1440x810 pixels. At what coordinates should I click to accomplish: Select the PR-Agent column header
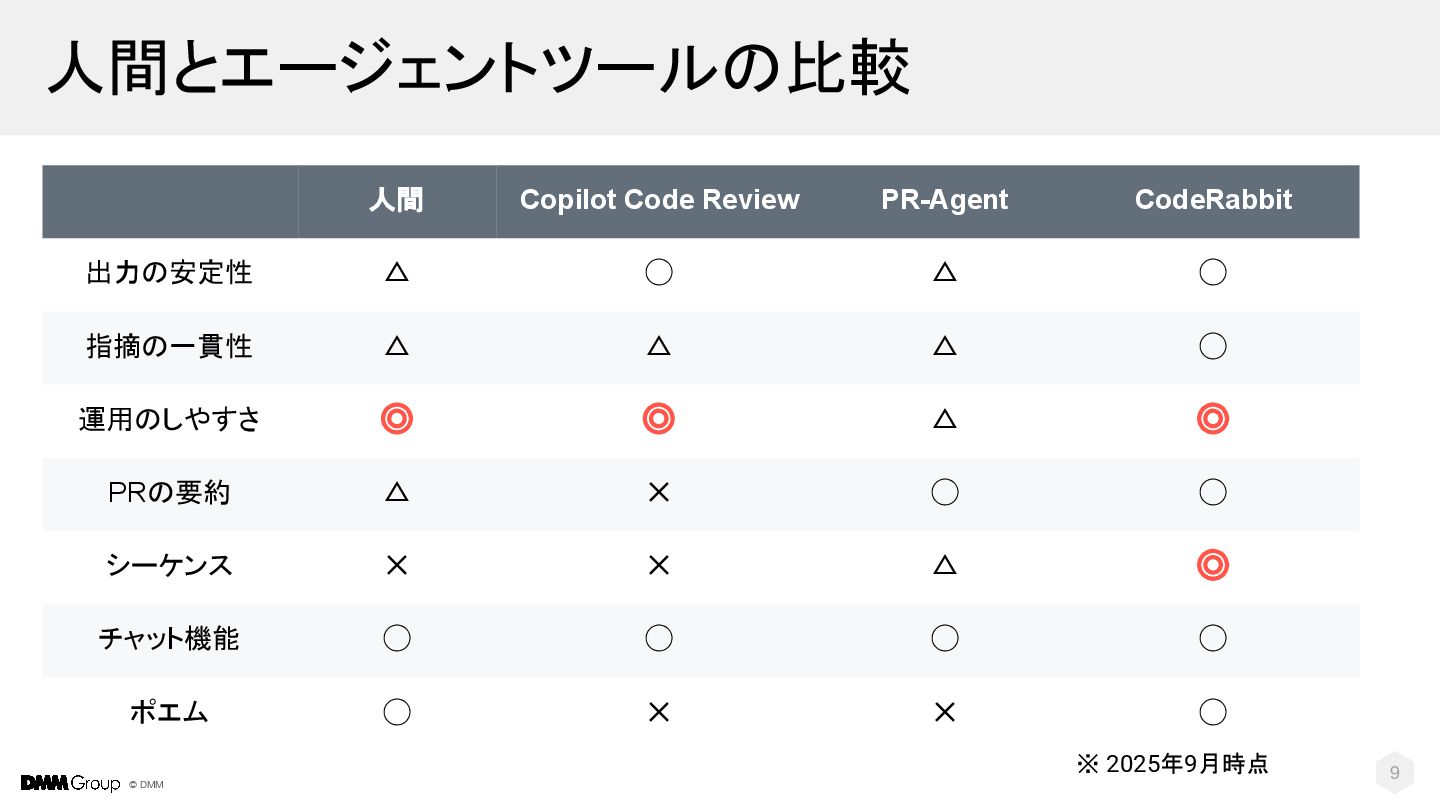pos(945,200)
